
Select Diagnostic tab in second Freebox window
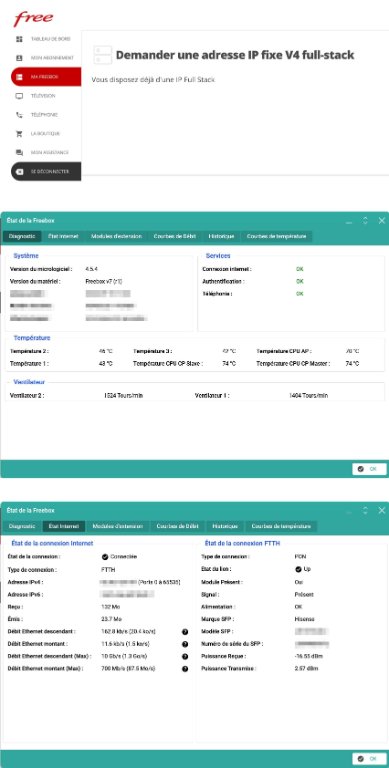22,526
